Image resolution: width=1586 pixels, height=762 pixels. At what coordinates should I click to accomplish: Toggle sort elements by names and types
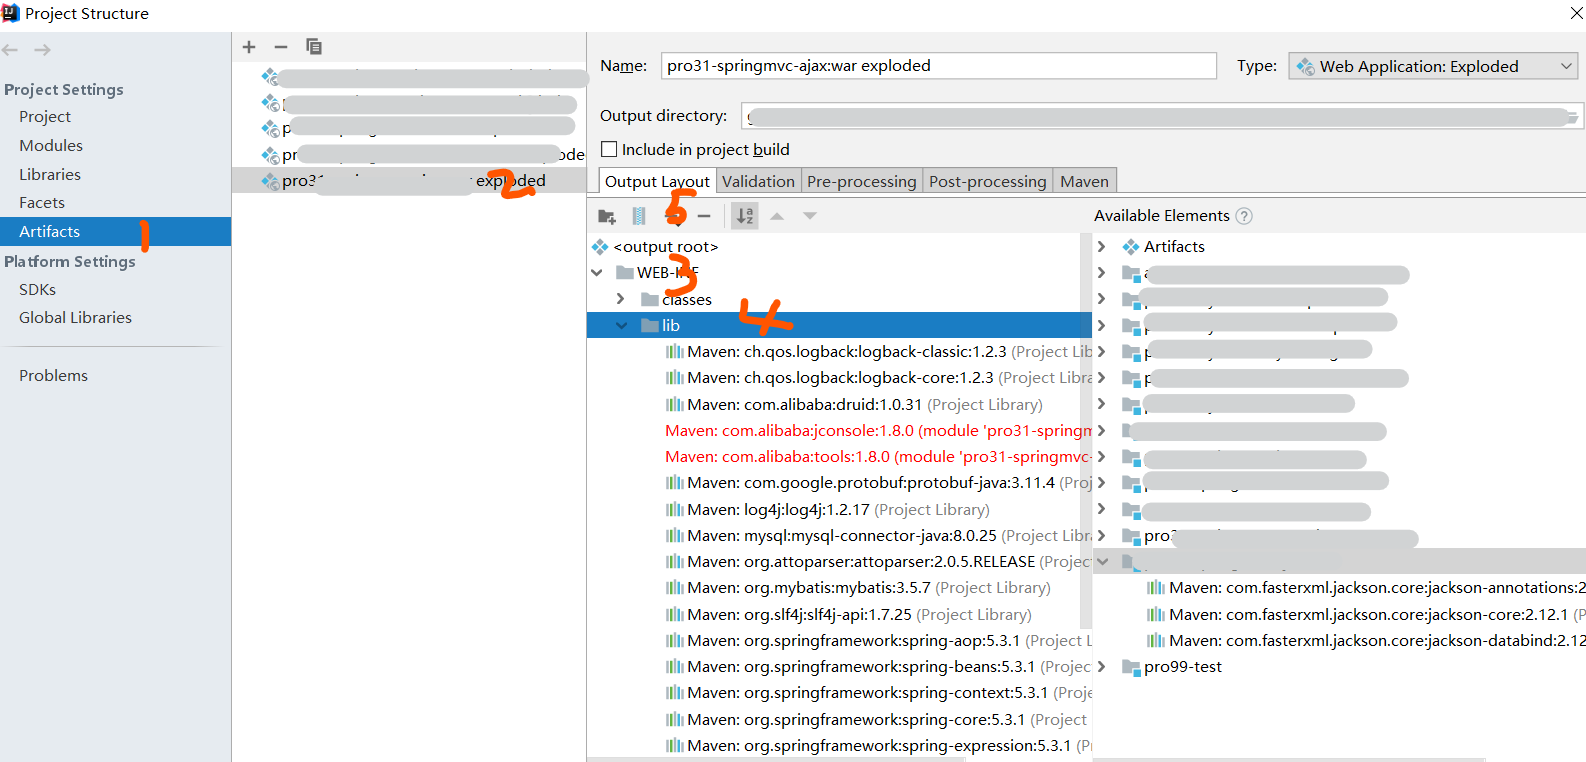pos(745,216)
